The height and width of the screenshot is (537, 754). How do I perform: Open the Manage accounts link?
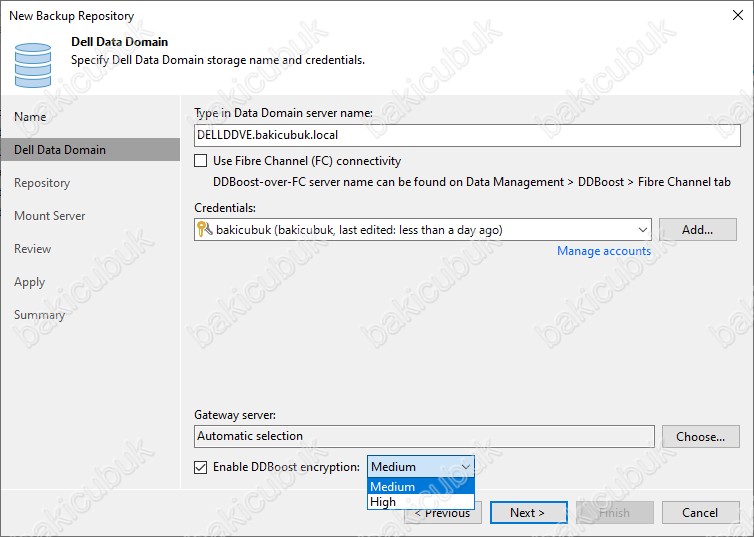pyautogui.click(x=604, y=251)
